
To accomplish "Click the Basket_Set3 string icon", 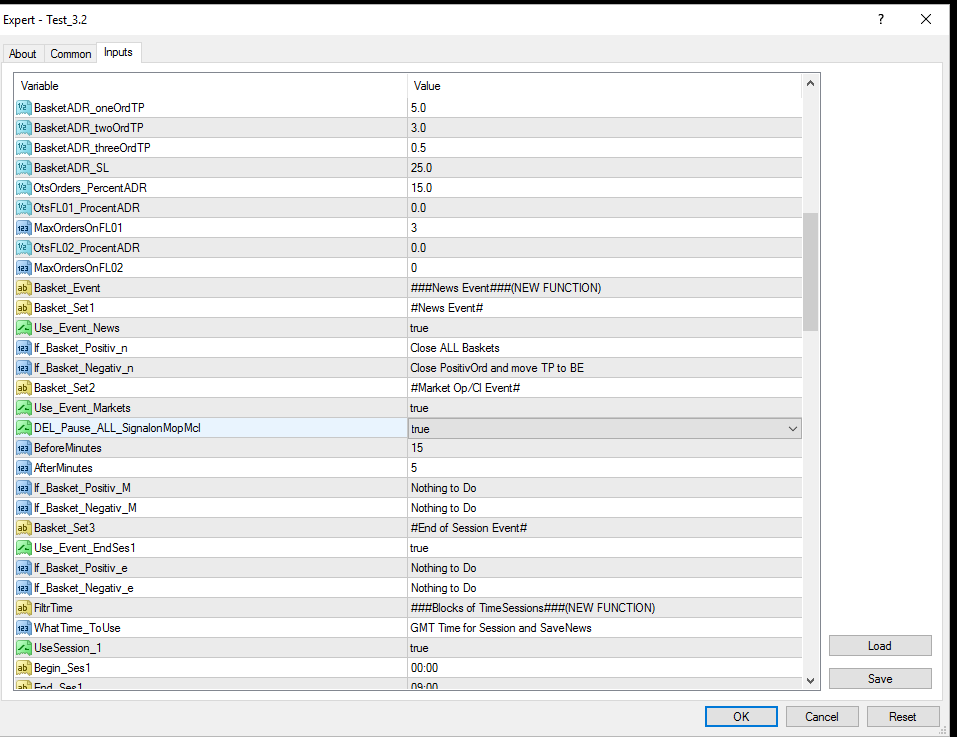I will coord(23,528).
